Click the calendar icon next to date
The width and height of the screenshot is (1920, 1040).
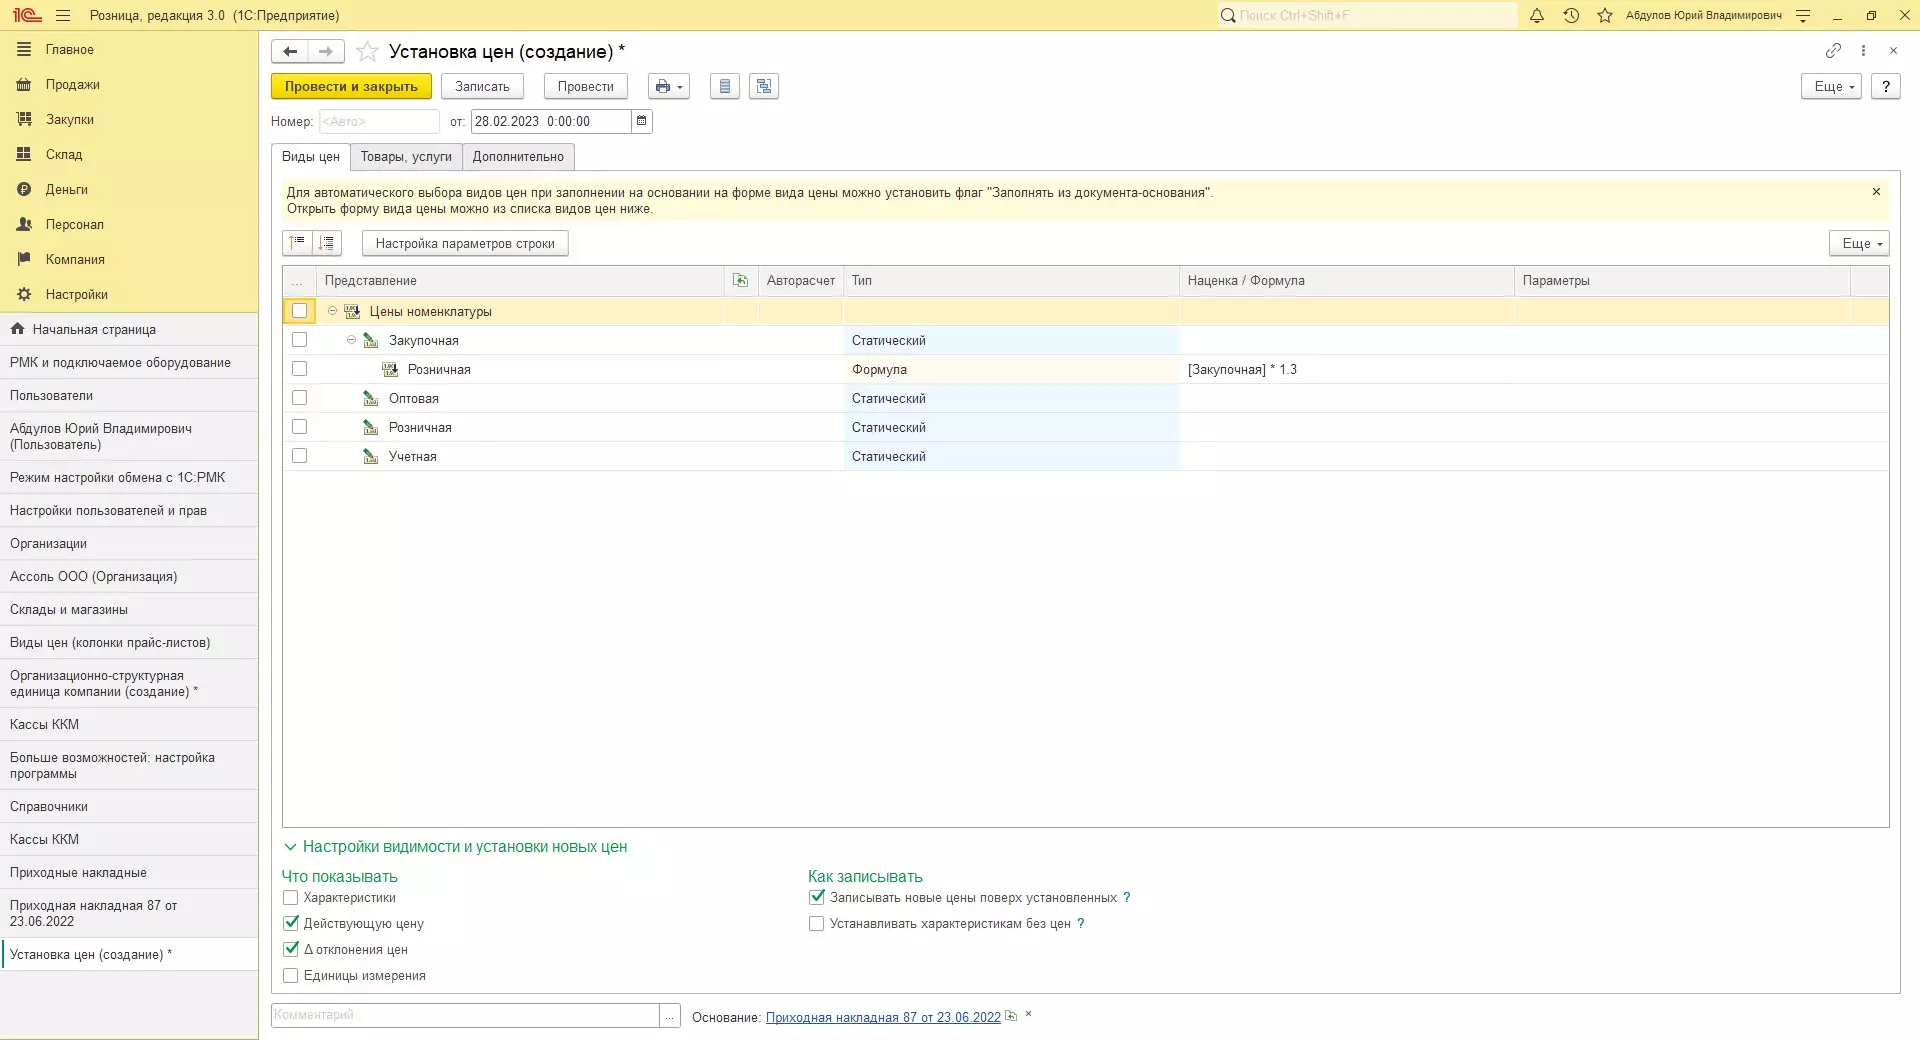coord(642,121)
